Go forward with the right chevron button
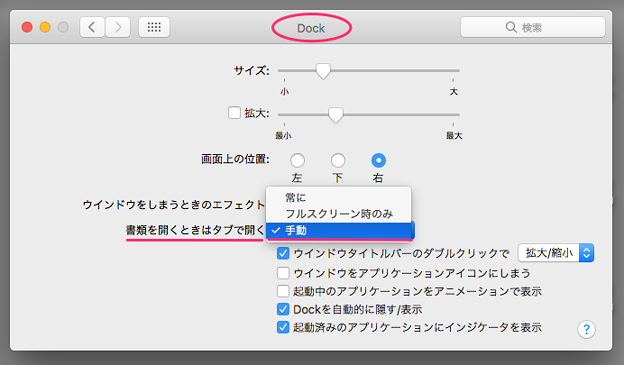This screenshot has height=365, width=624. 118,27
